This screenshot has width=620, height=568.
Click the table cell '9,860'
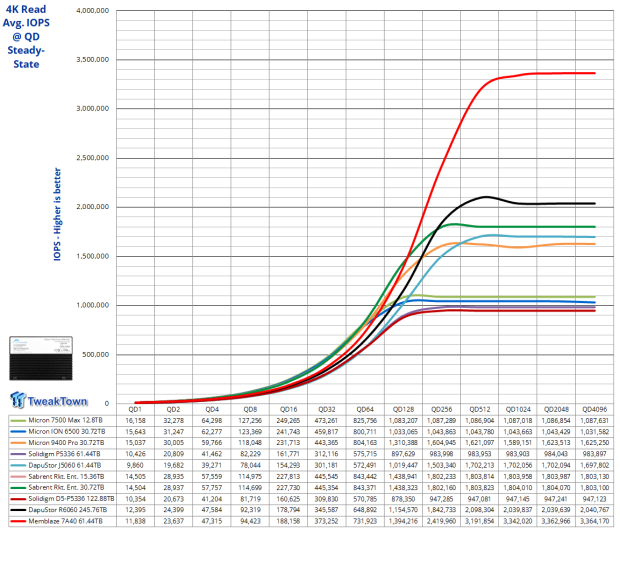coord(135,465)
